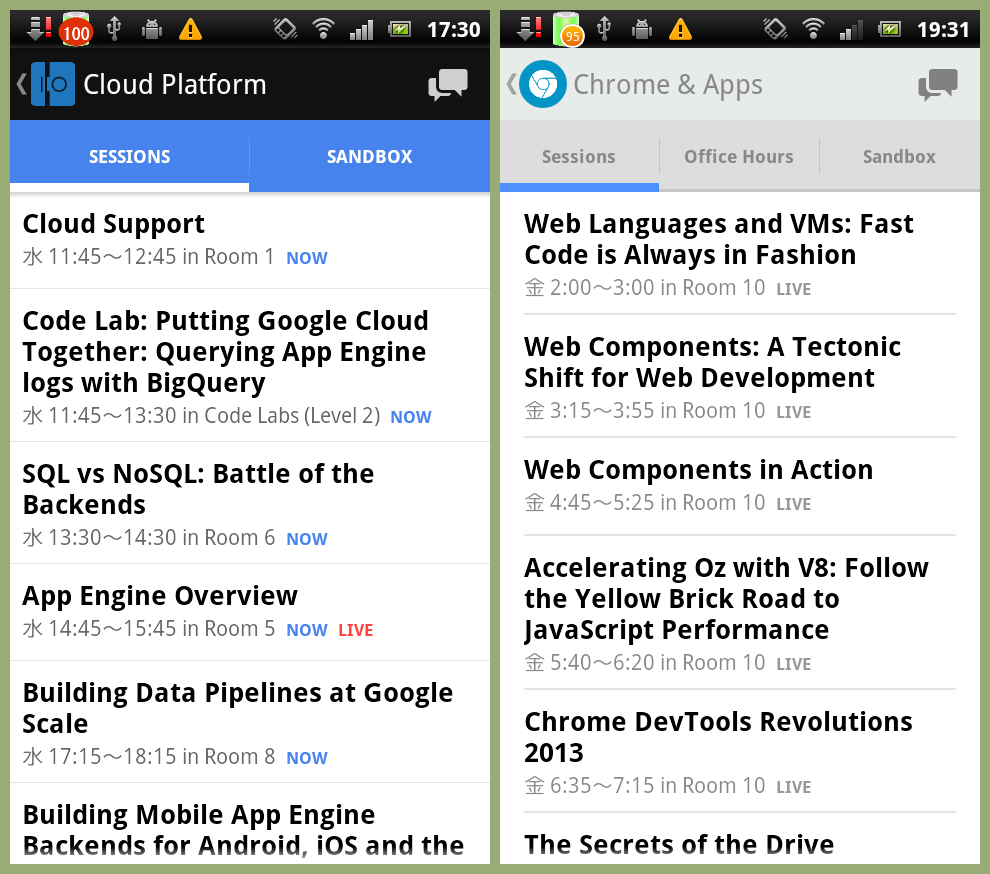990x874 pixels.
Task: Tap the screen rotation icon in 17:30 status bar
Action: pos(285,29)
